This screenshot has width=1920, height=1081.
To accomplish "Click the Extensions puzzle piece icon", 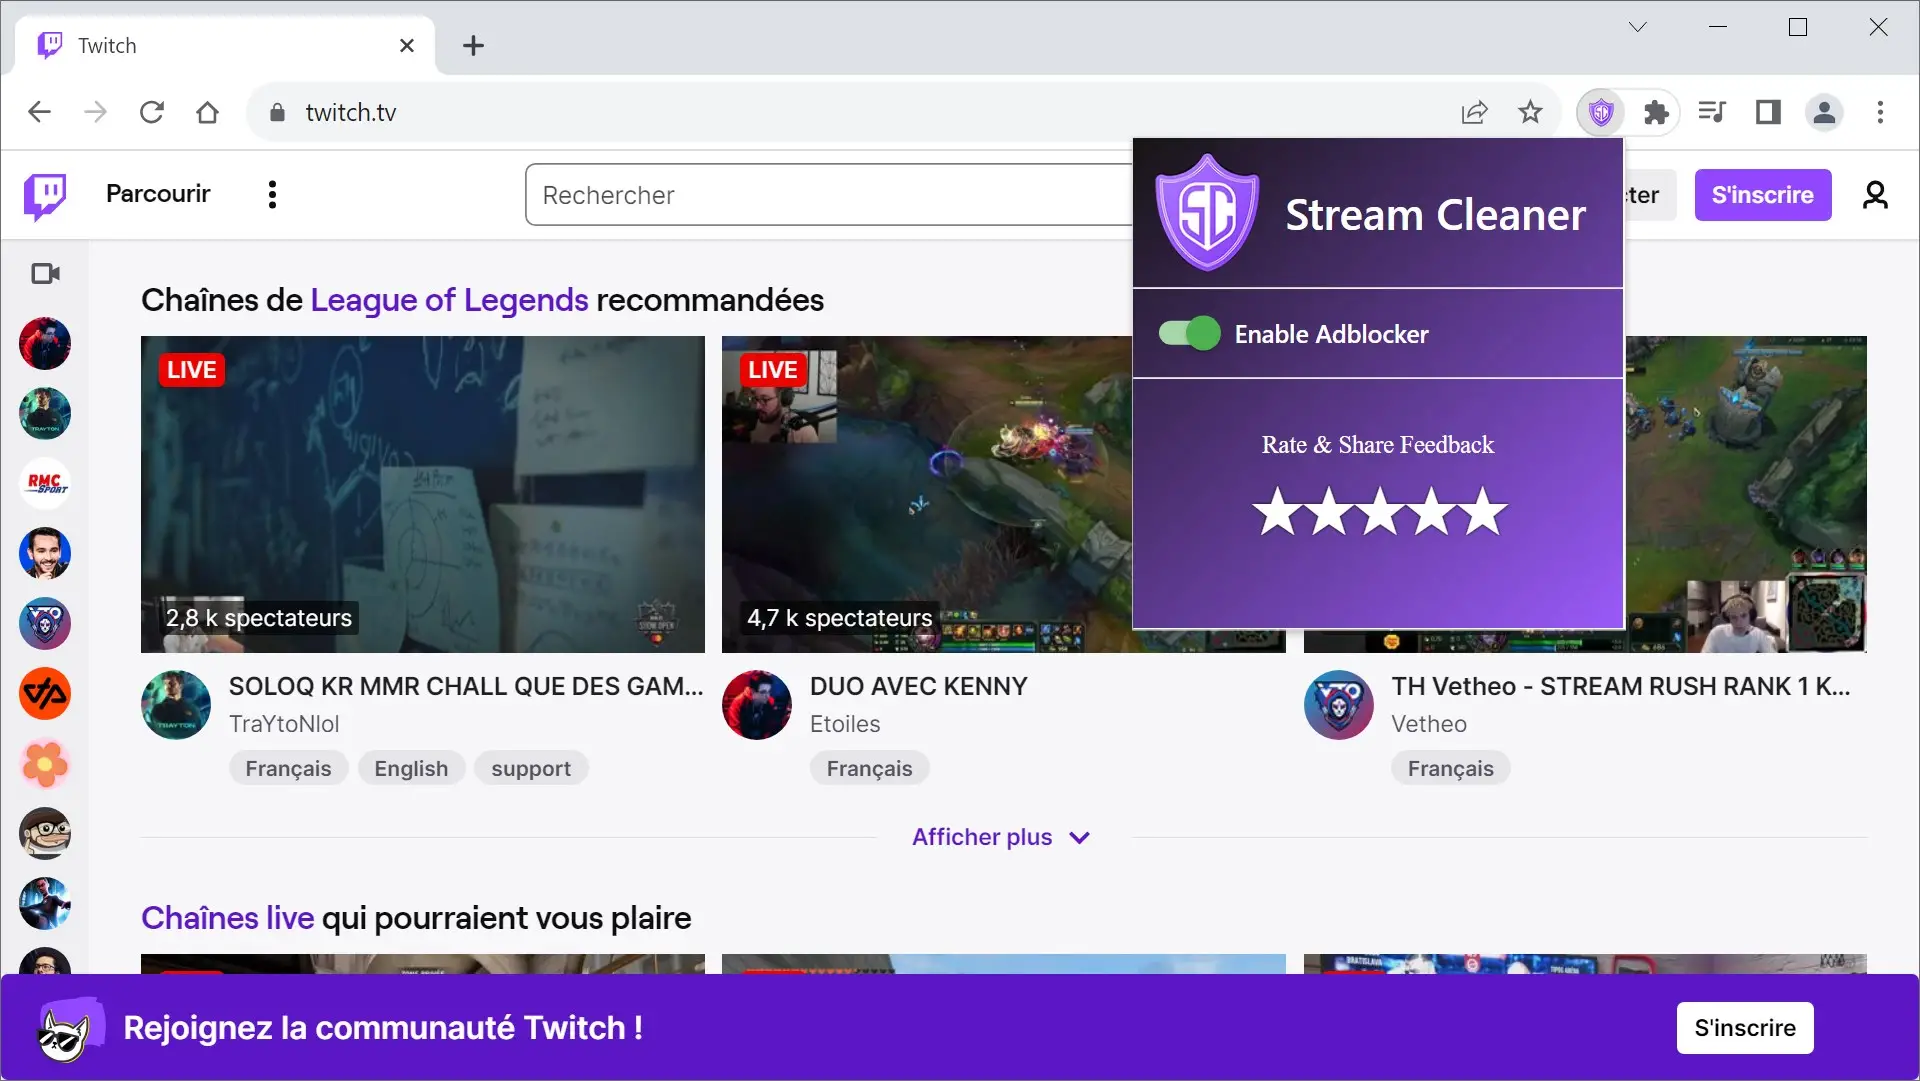I will (x=1656, y=113).
